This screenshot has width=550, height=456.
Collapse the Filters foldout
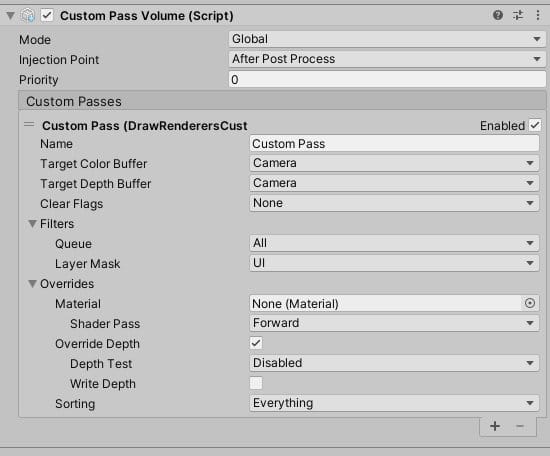(x=33, y=224)
